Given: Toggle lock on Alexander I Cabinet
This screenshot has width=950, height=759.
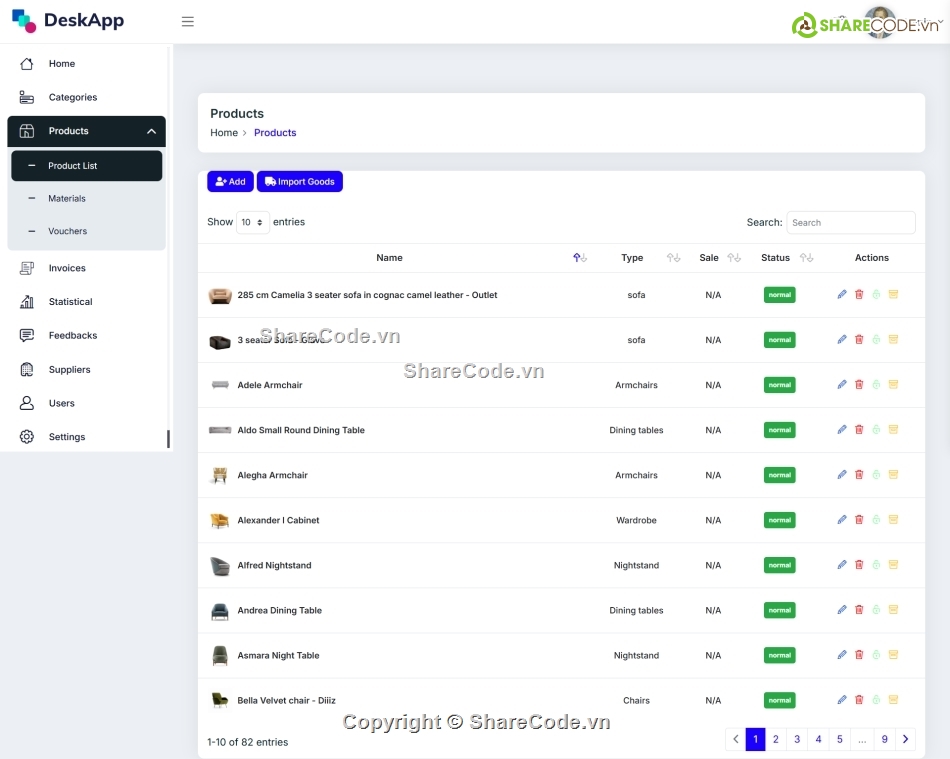Looking at the screenshot, I should coord(876,520).
